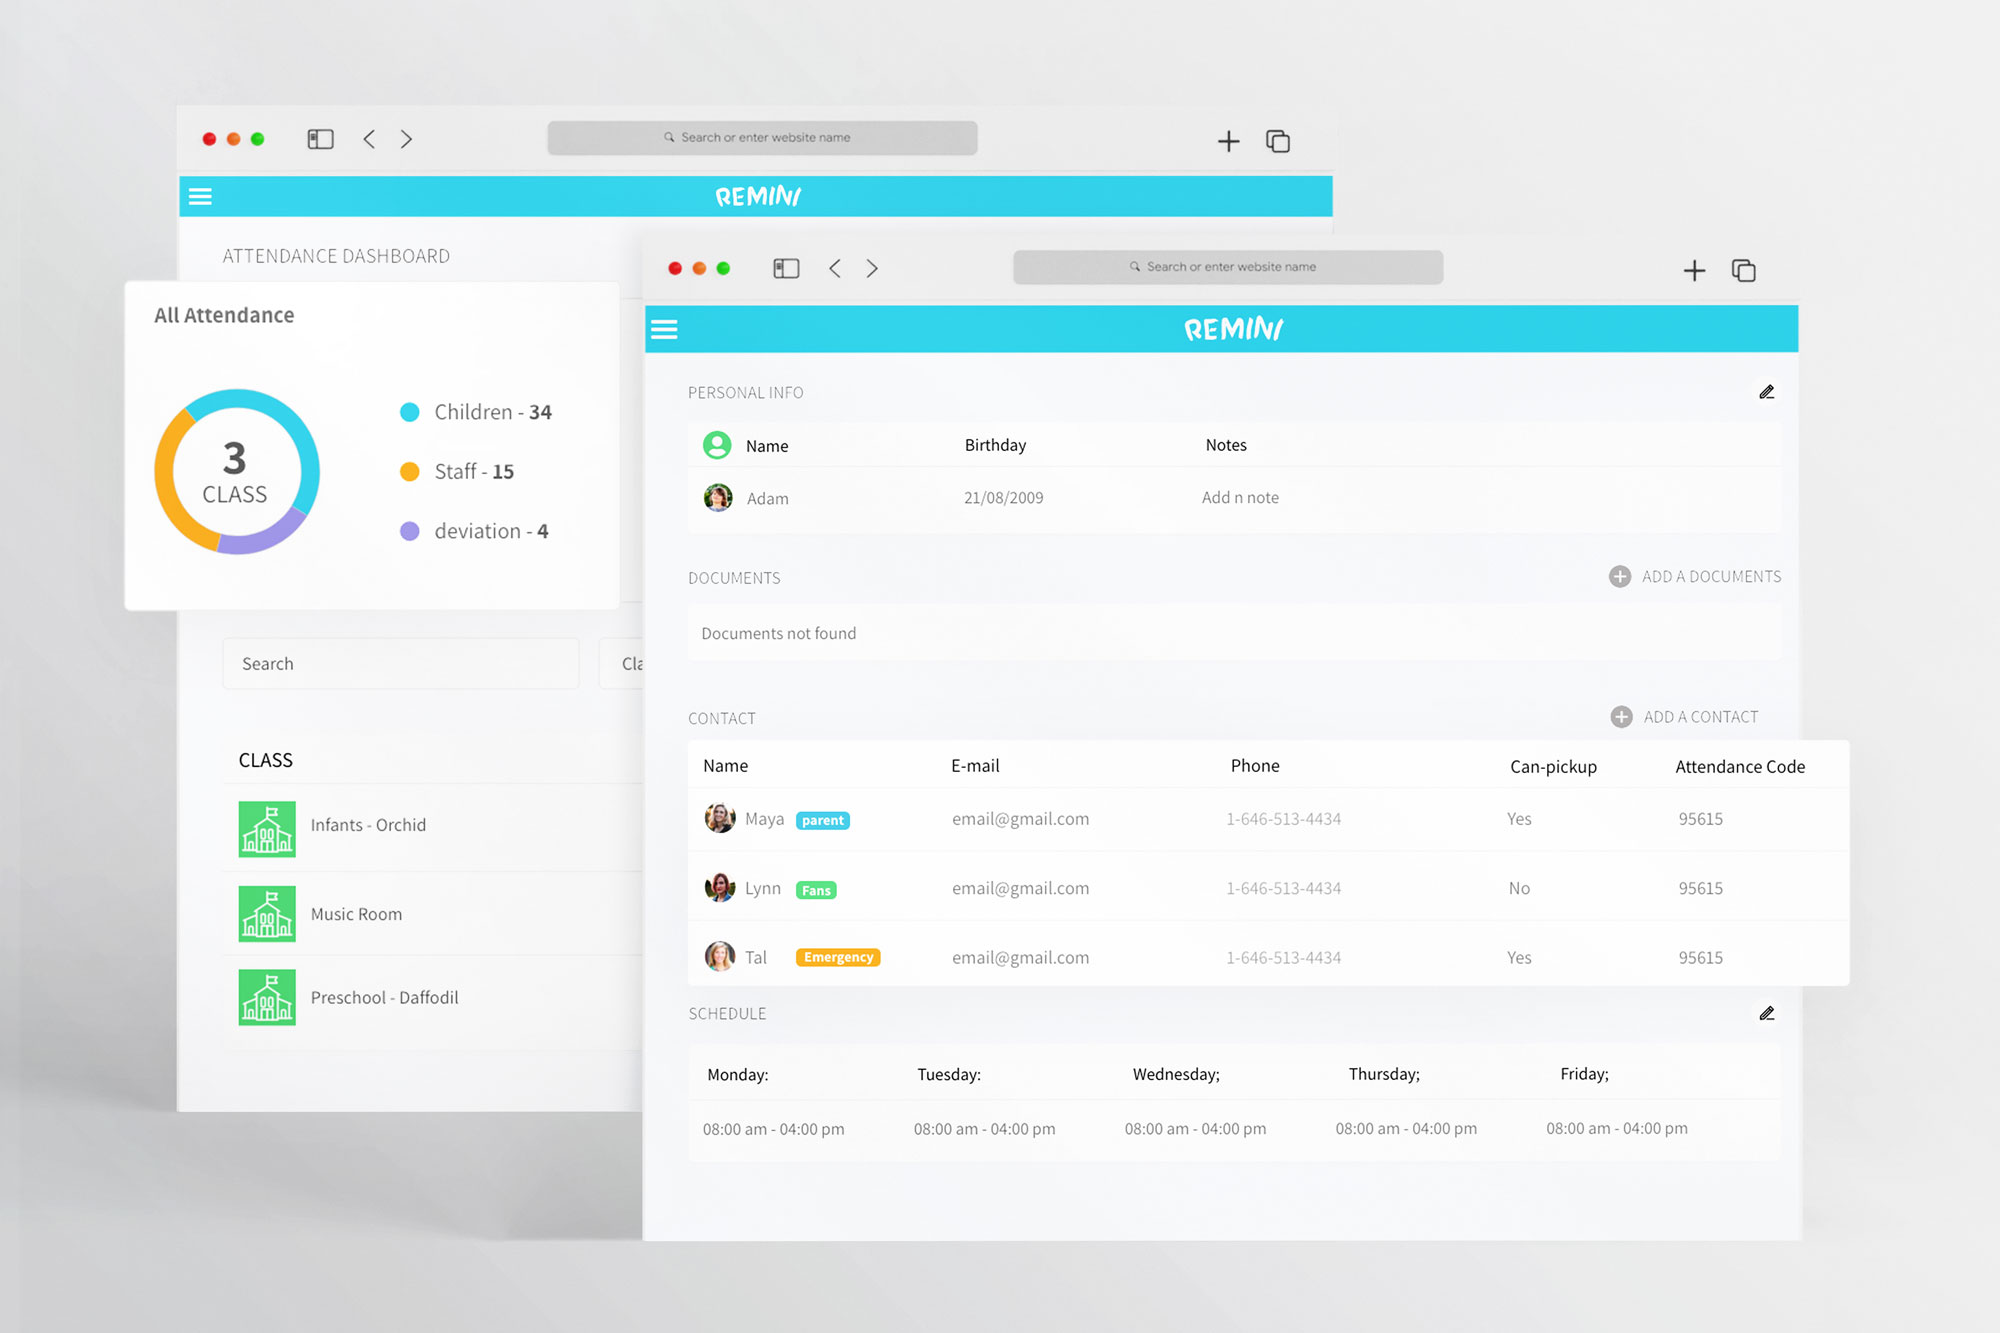Image resolution: width=2000 pixels, height=1333 pixels.
Task: Click the pencil edit icon for Personal Info
Action: 1767,392
